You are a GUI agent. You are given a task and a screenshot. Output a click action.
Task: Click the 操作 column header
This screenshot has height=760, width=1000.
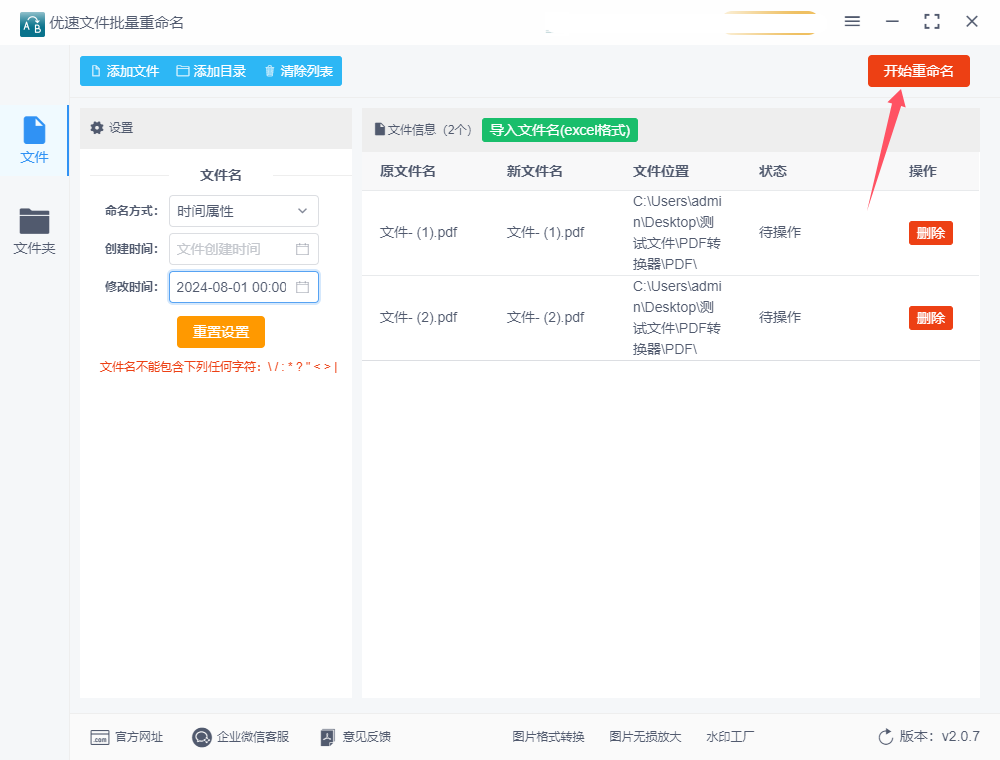pos(922,172)
